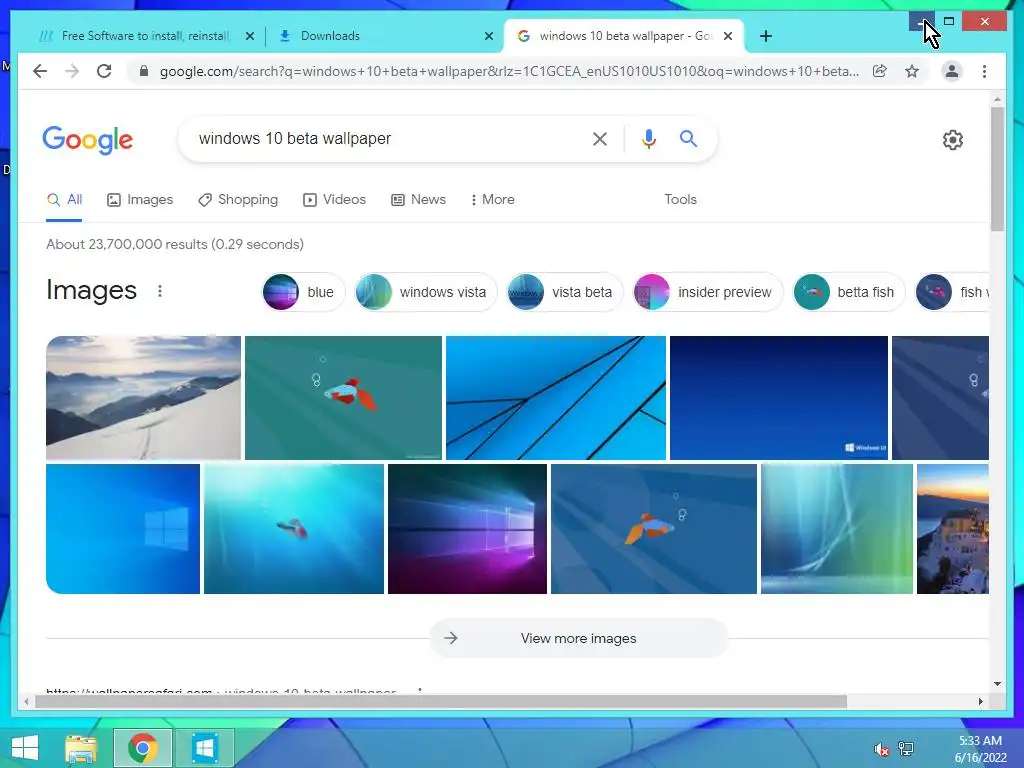This screenshot has height=768, width=1024.
Task: Go to Google homepage via logo
Action: pos(88,140)
